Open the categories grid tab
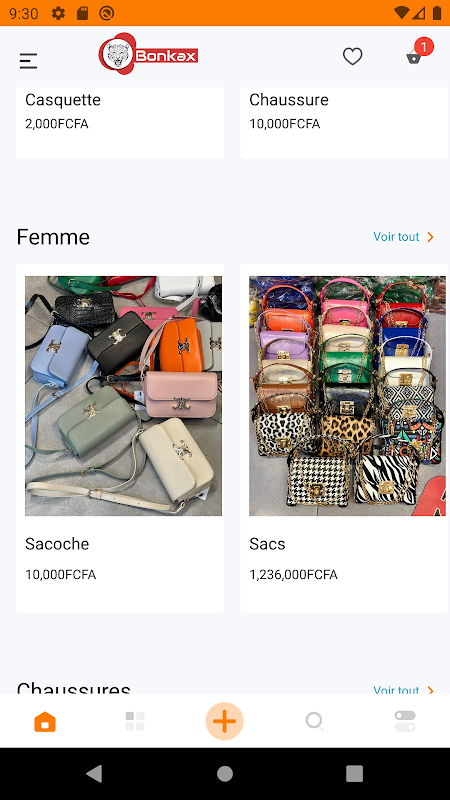This screenshot has height=800, width=450. coord(135,721)
